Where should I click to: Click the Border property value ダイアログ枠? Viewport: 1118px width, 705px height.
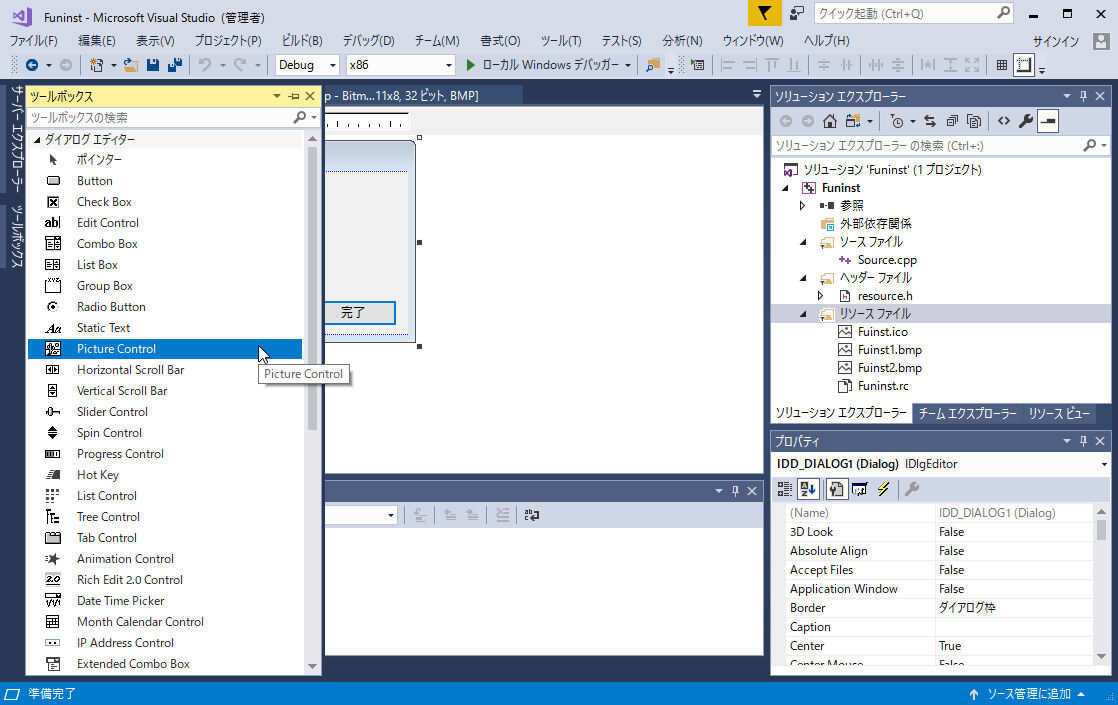click(x=1013, y=608)
